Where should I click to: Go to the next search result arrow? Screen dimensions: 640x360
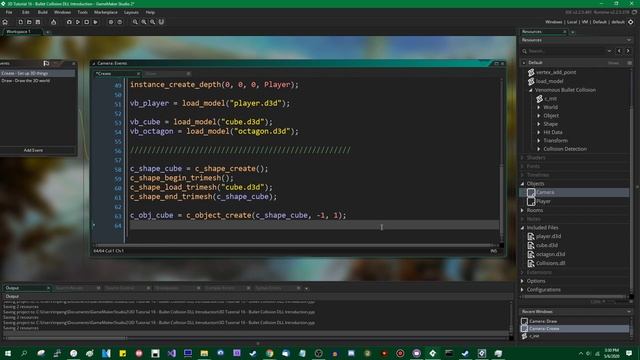628,51
